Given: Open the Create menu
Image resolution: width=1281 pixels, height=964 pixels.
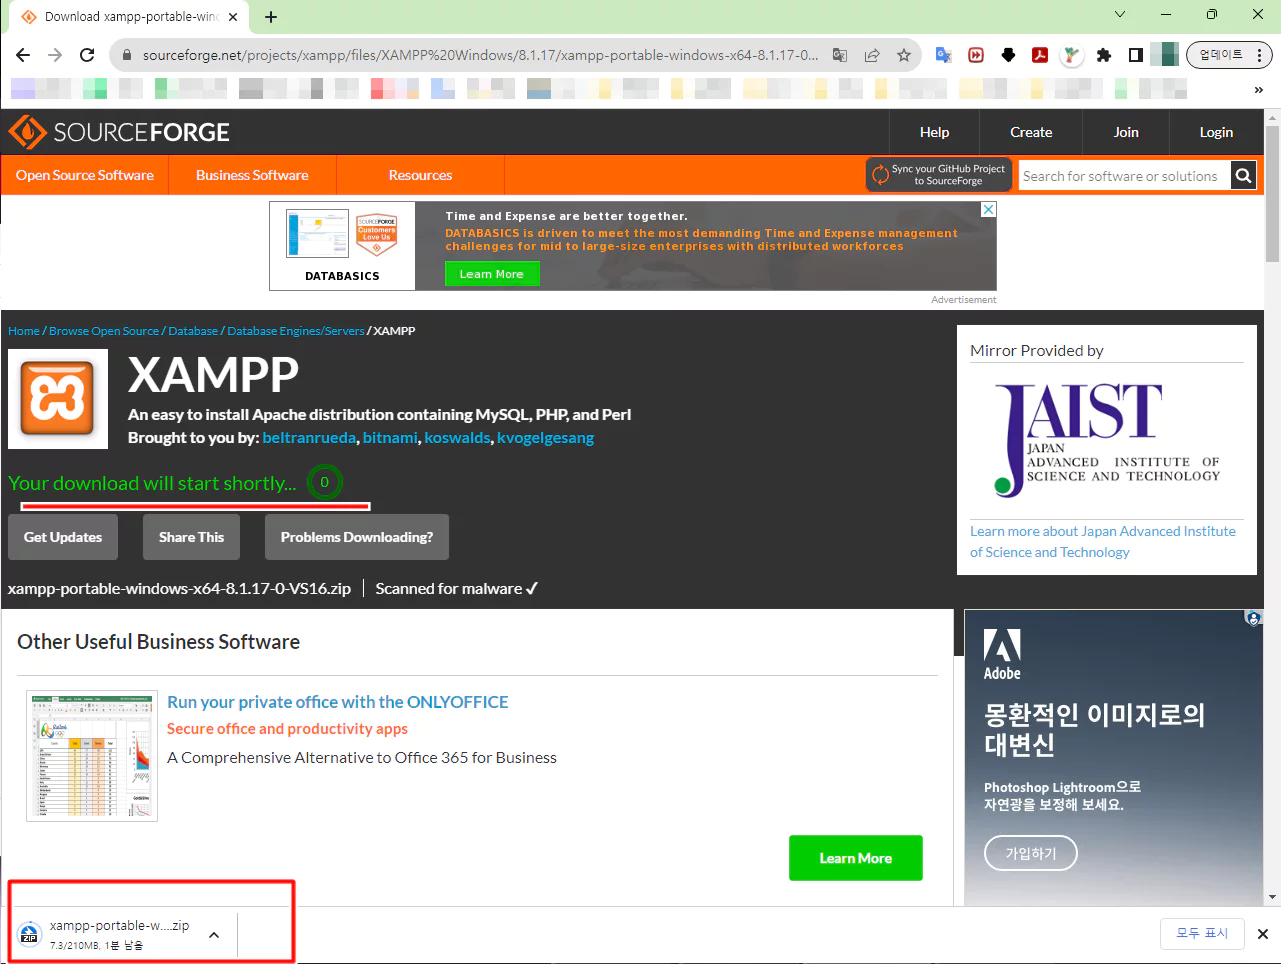Looking at the screenshot, I should pos(1031,132).
